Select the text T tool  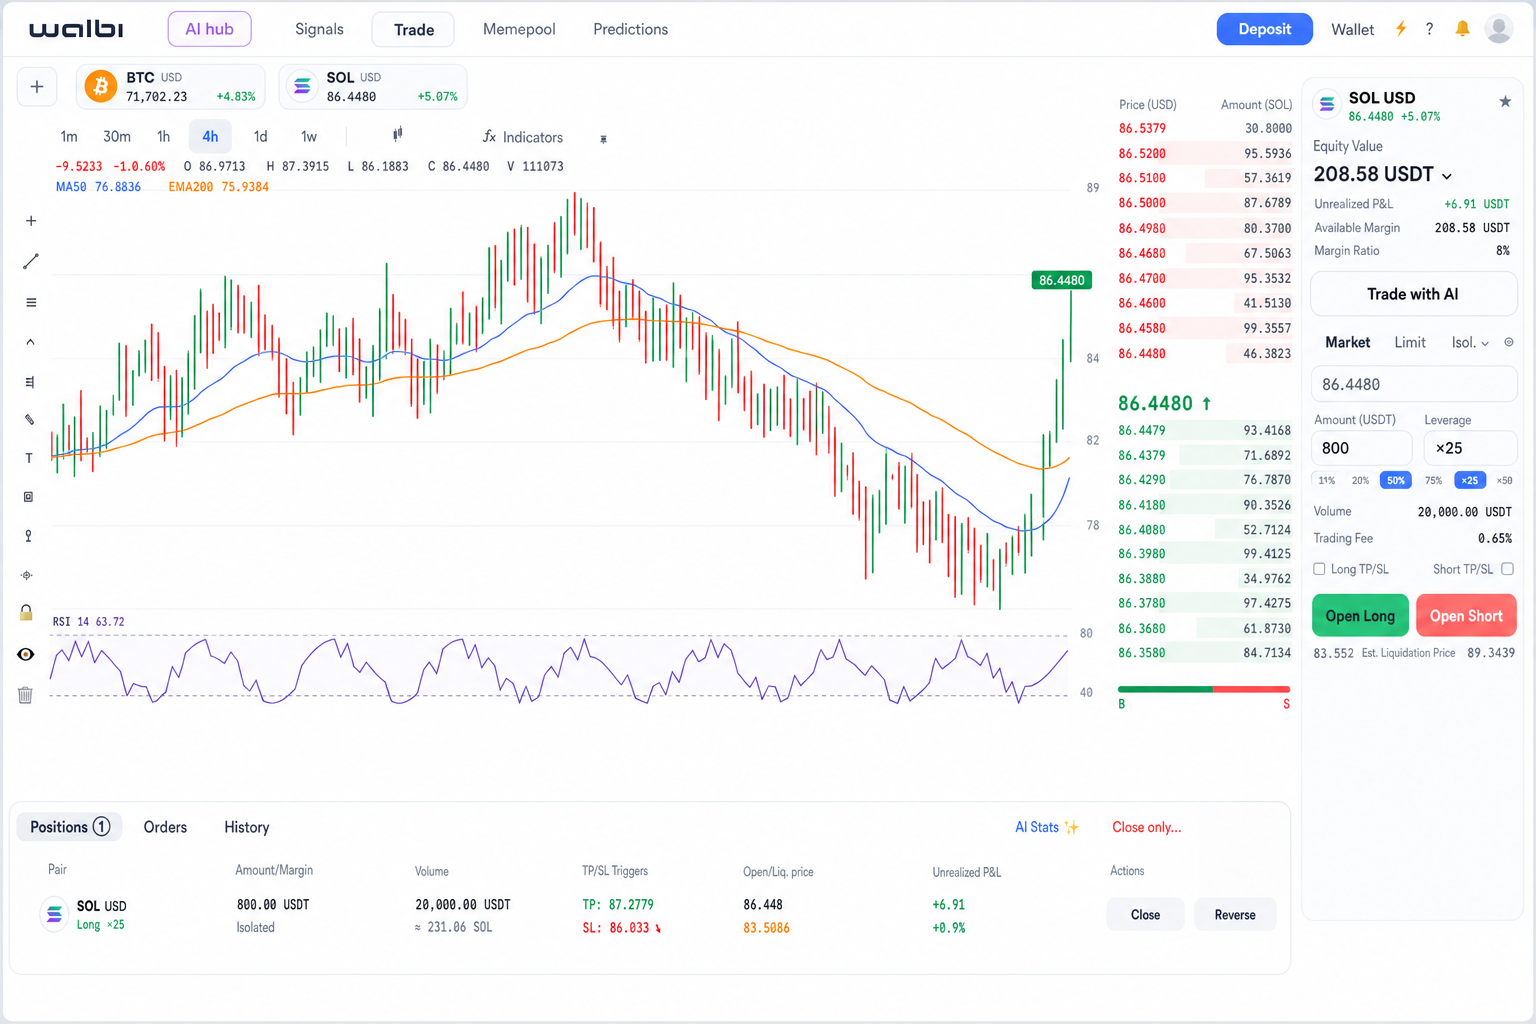tap(29, 458)
